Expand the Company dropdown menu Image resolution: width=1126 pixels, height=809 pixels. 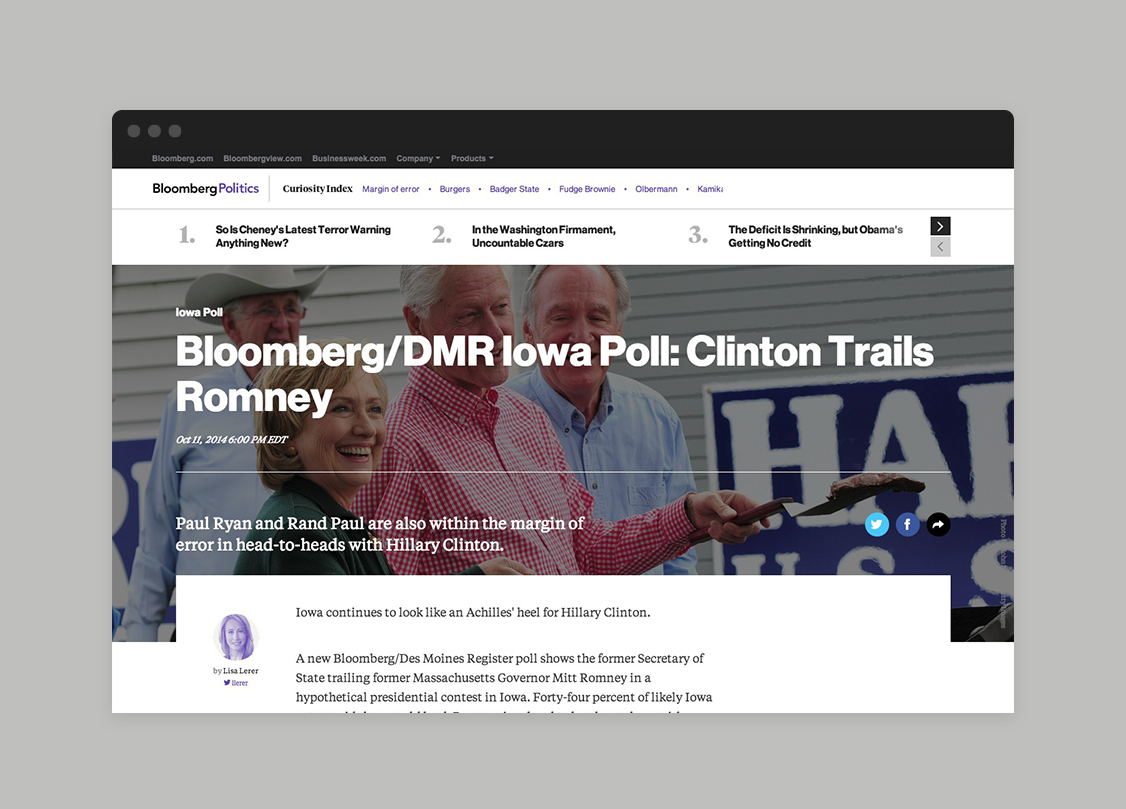click(418, 158)
